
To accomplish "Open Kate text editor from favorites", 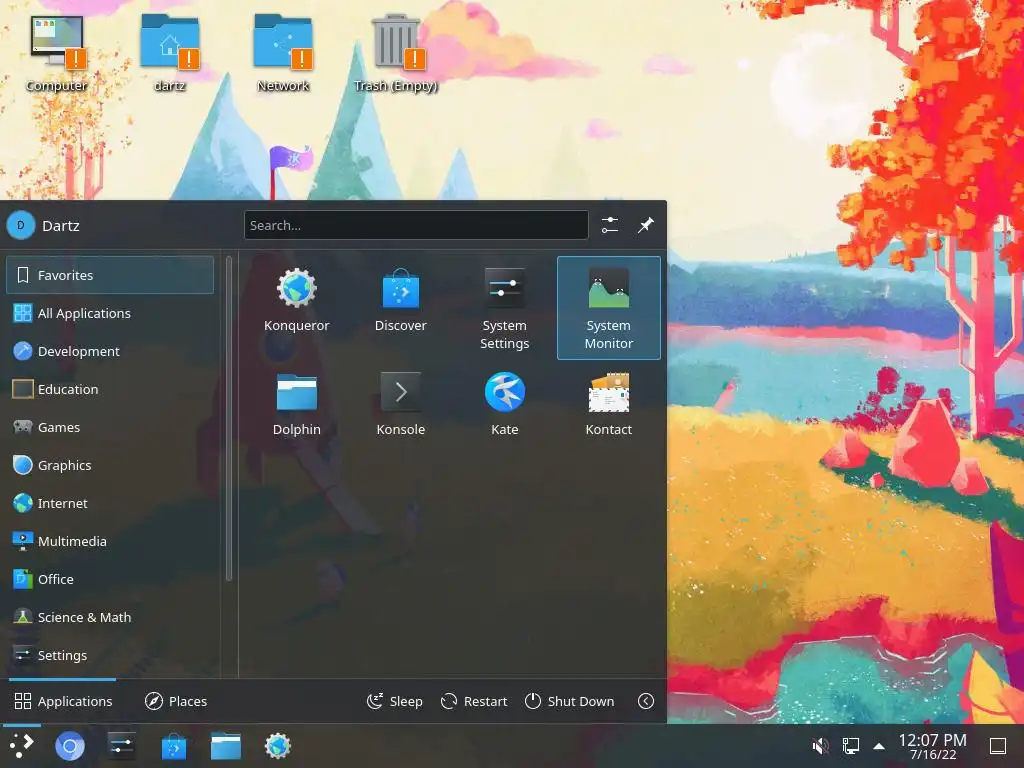I will 504,404.
